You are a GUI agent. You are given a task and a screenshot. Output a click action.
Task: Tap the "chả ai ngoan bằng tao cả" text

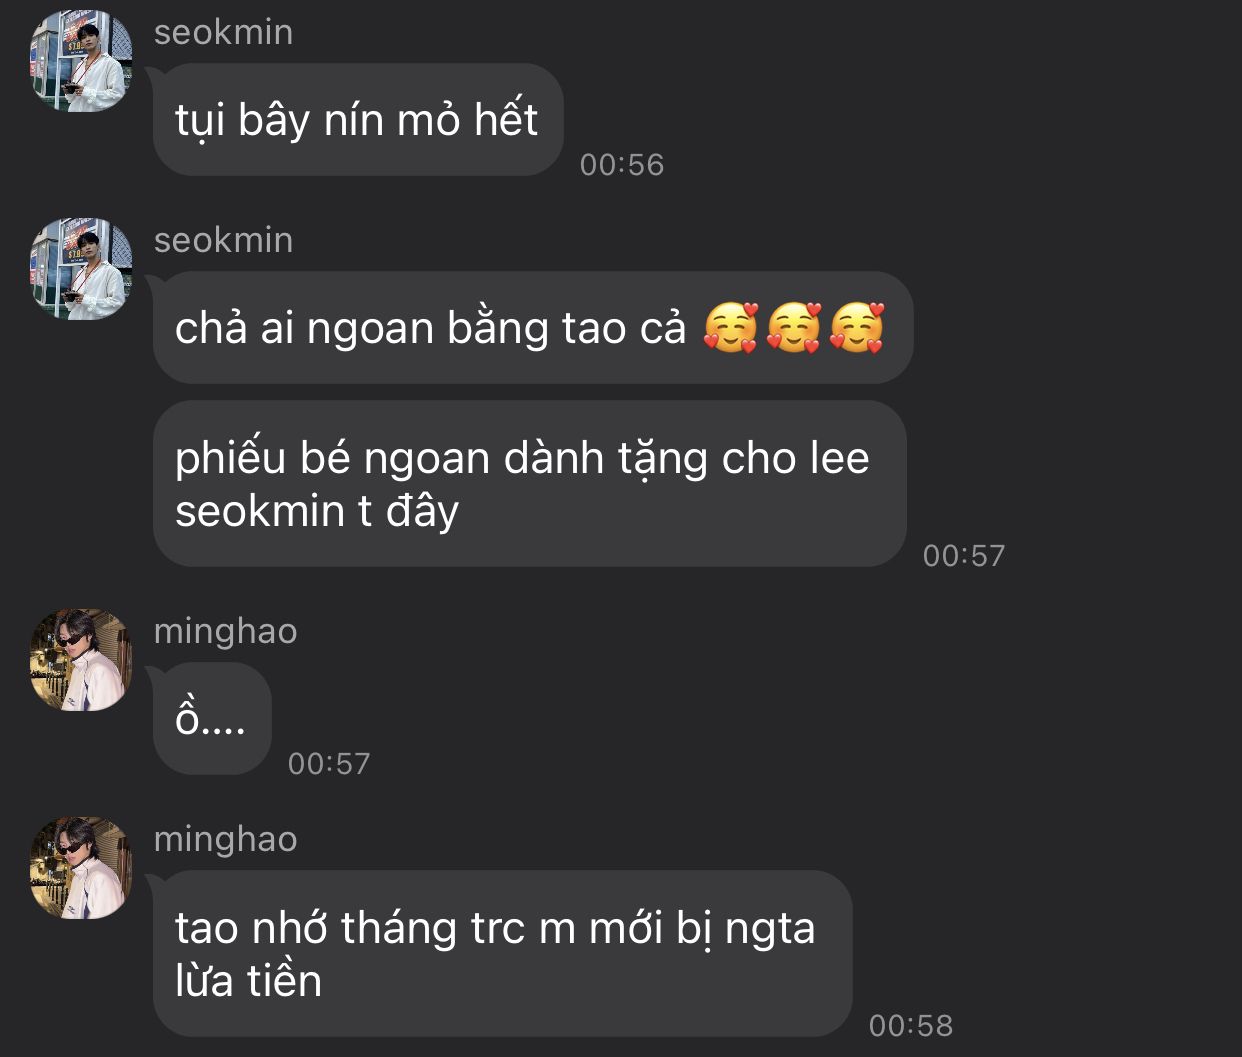click(x=431, y=328)
